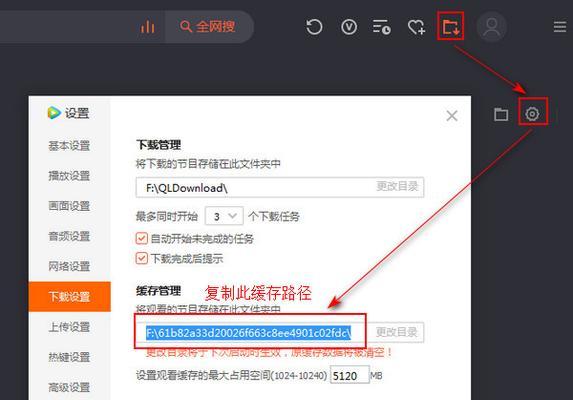573x400 pixels.
Task: Open the folder icon beside gear
Action: [x=501, y=114]
